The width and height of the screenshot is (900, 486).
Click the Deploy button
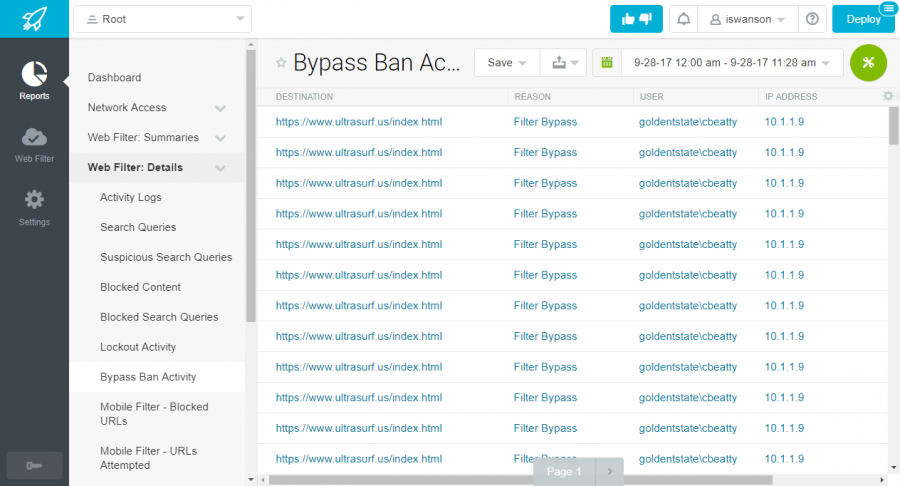(863, 19)
